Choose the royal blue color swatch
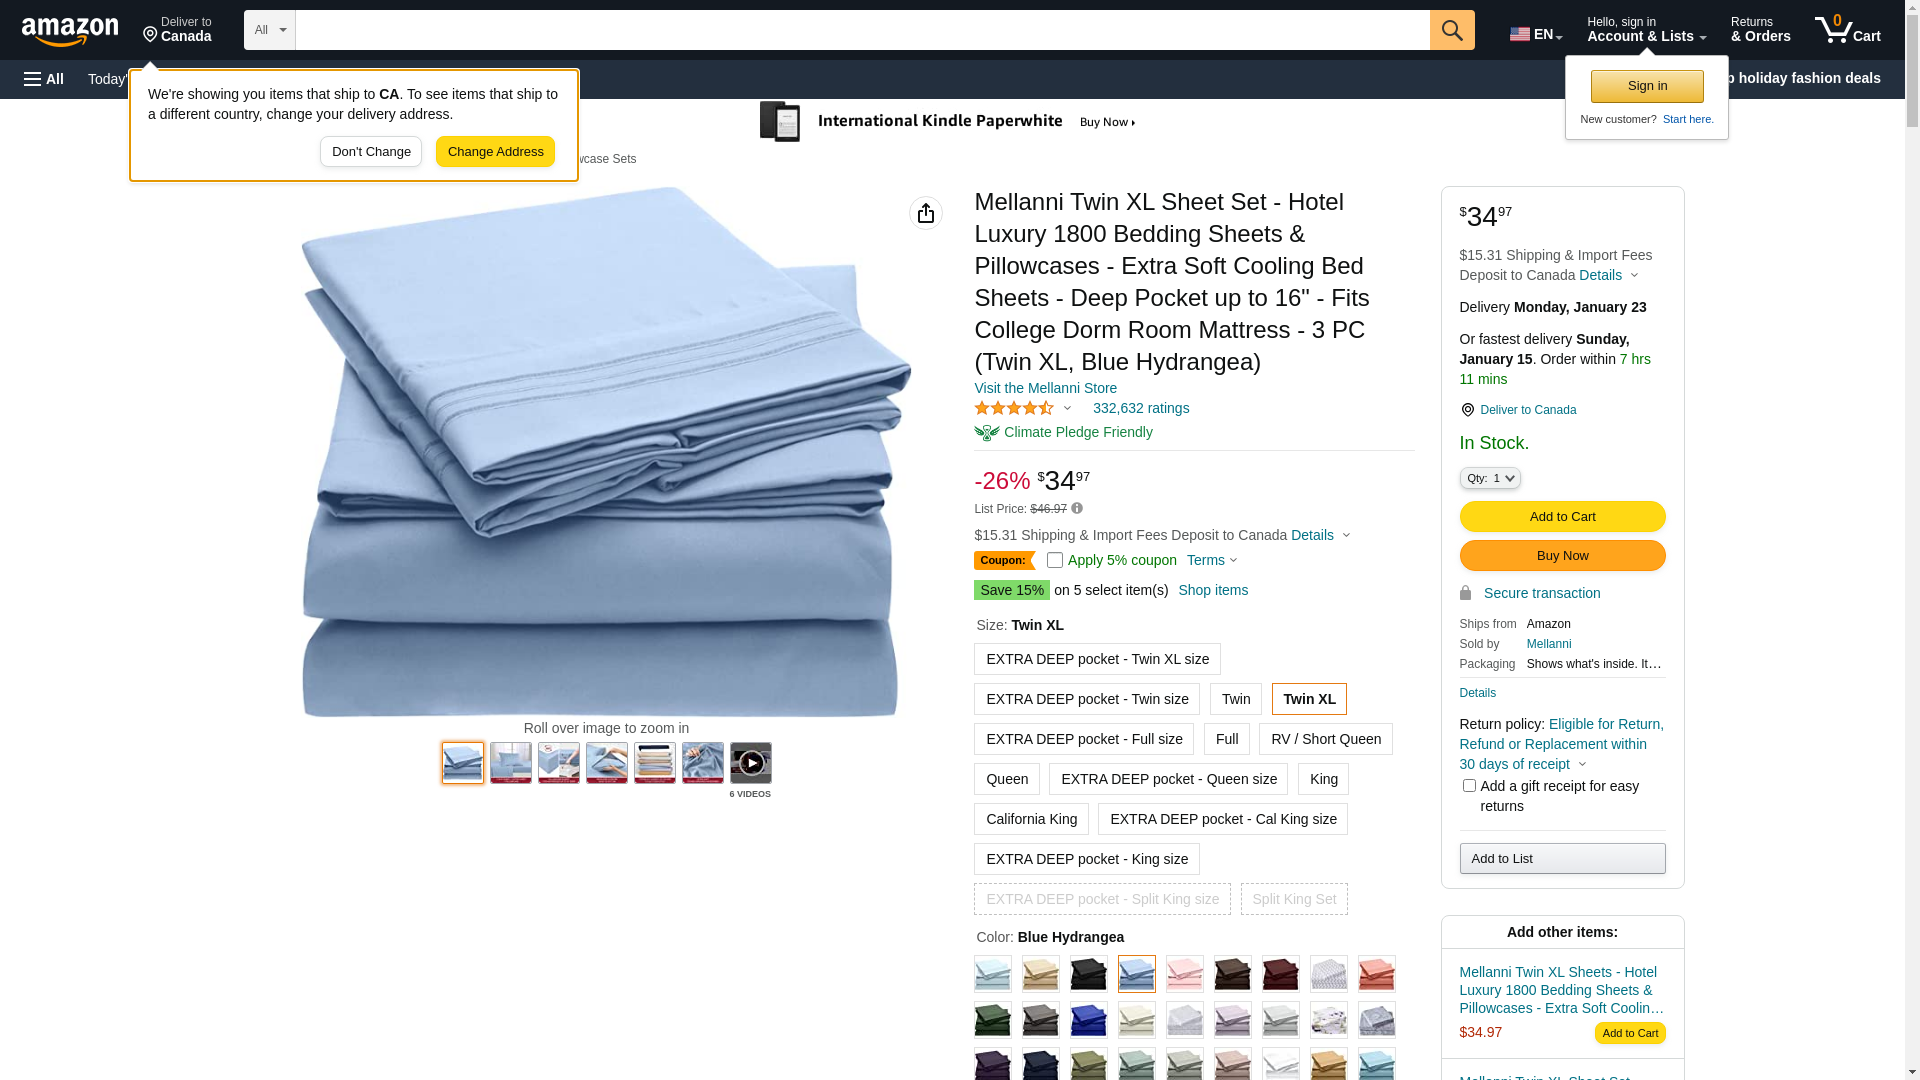 [x=1088, y=1020]
